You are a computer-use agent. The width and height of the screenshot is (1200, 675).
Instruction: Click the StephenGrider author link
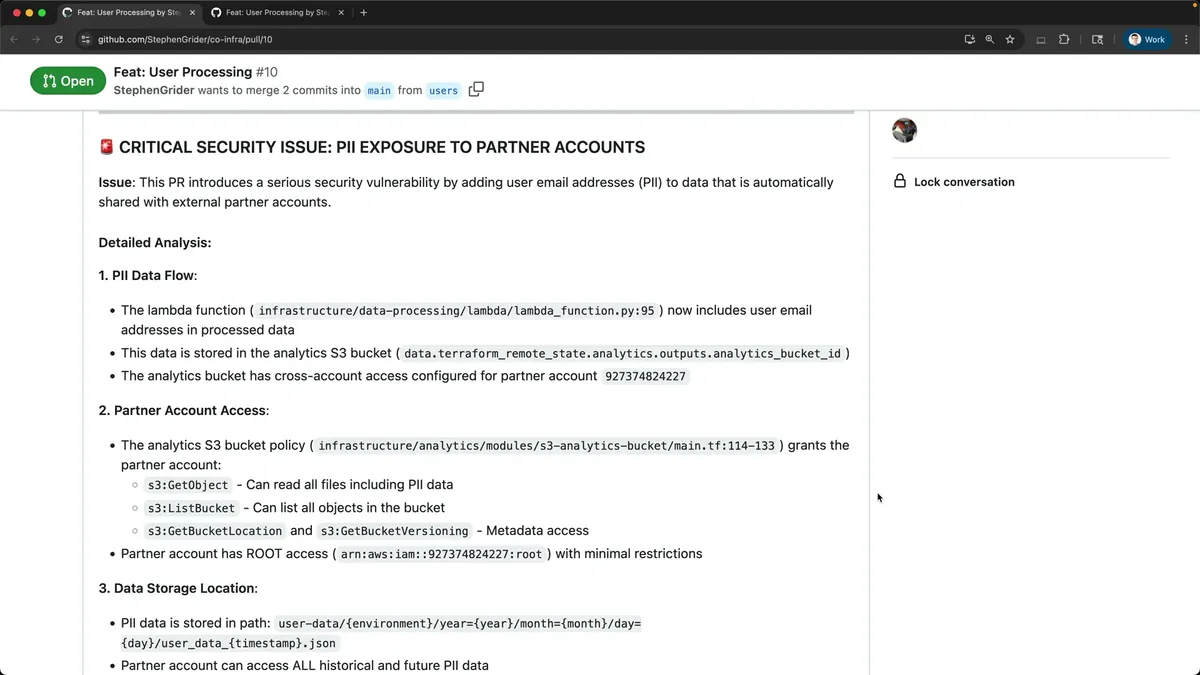[154, 90]
